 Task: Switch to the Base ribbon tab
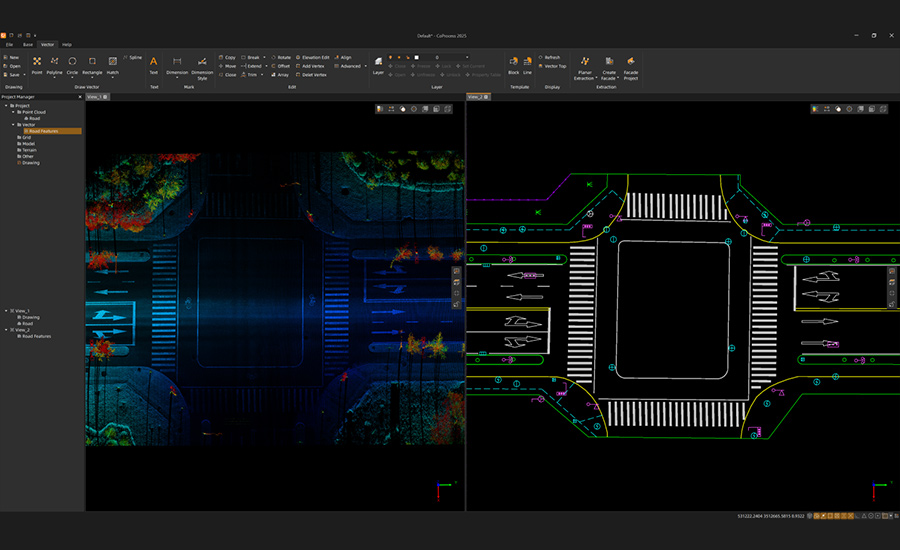pyautogui.click(x=28, y=45)
